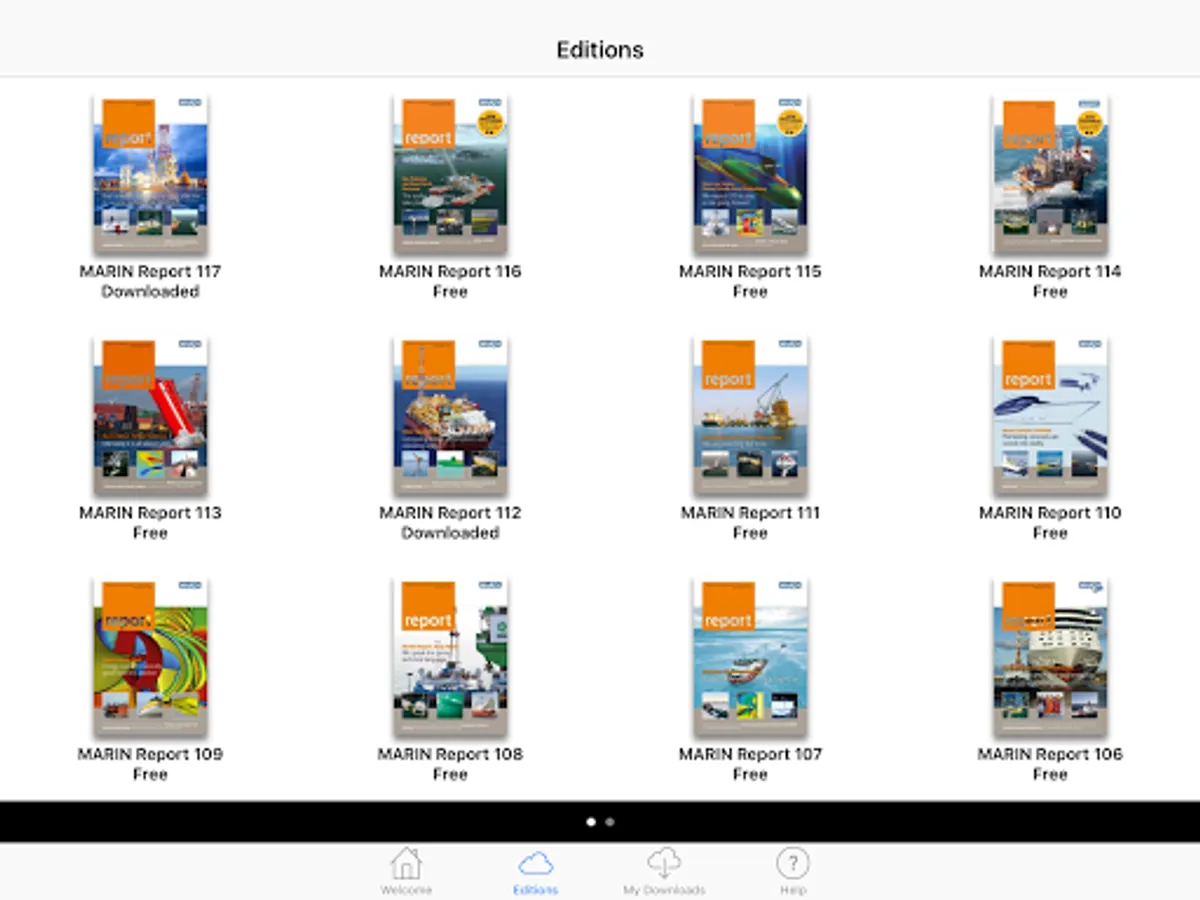Click Free label under MARIN Report 116
The width and height of the screenshot is (1200, 900).
450,292
